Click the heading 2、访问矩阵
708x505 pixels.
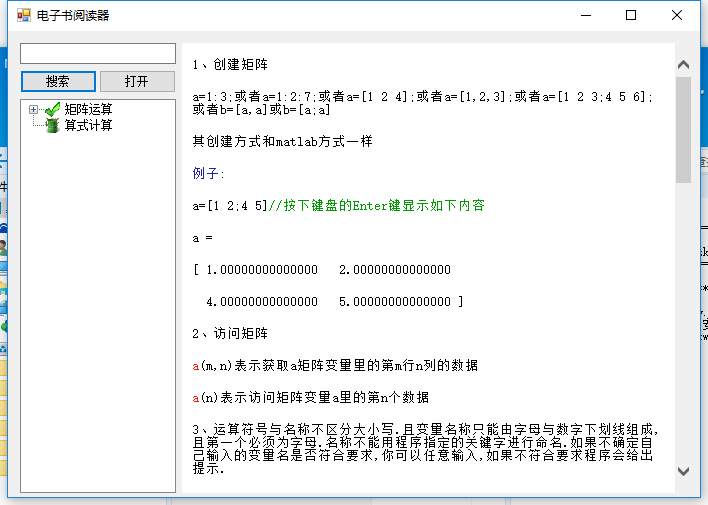coord(230,334)
